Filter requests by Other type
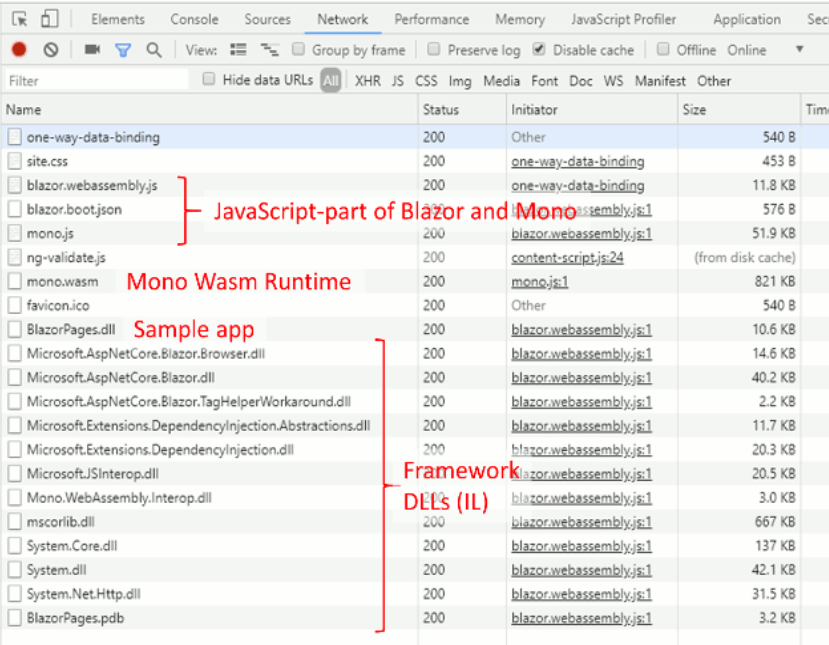The image size is (829, 645). coord(714,81)
